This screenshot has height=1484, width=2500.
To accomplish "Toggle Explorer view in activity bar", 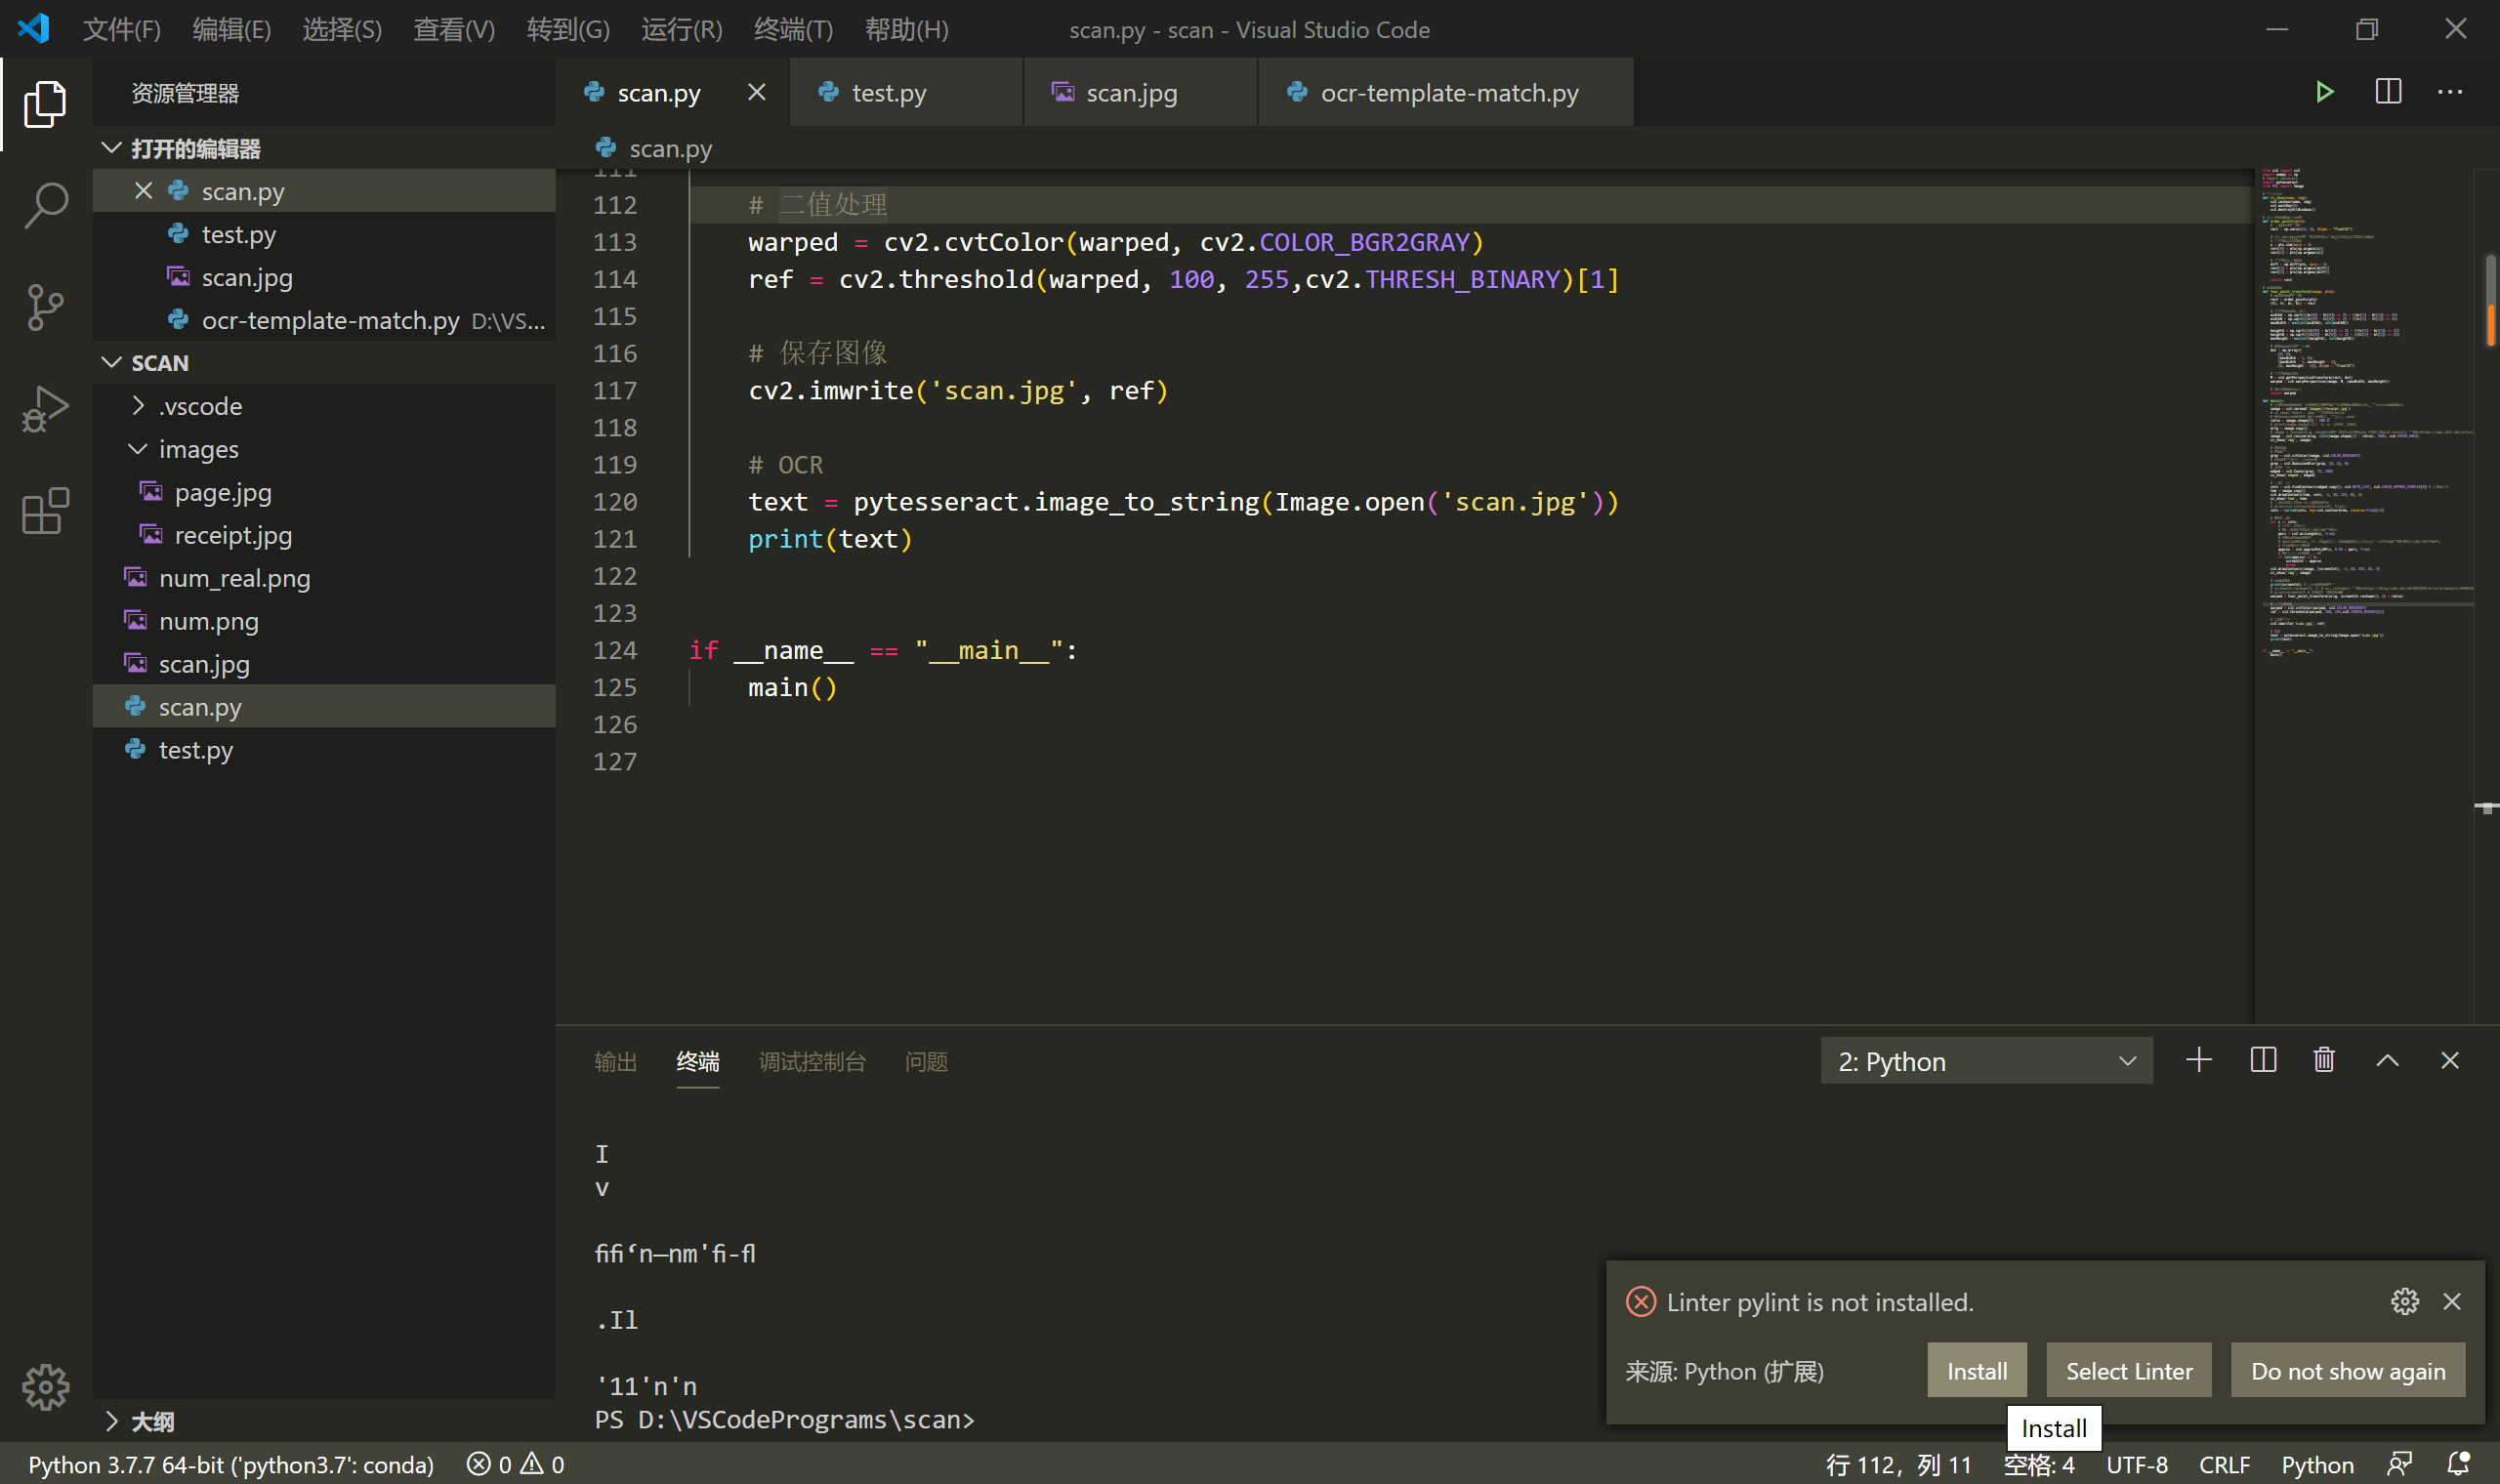I will tap(45, 103).
